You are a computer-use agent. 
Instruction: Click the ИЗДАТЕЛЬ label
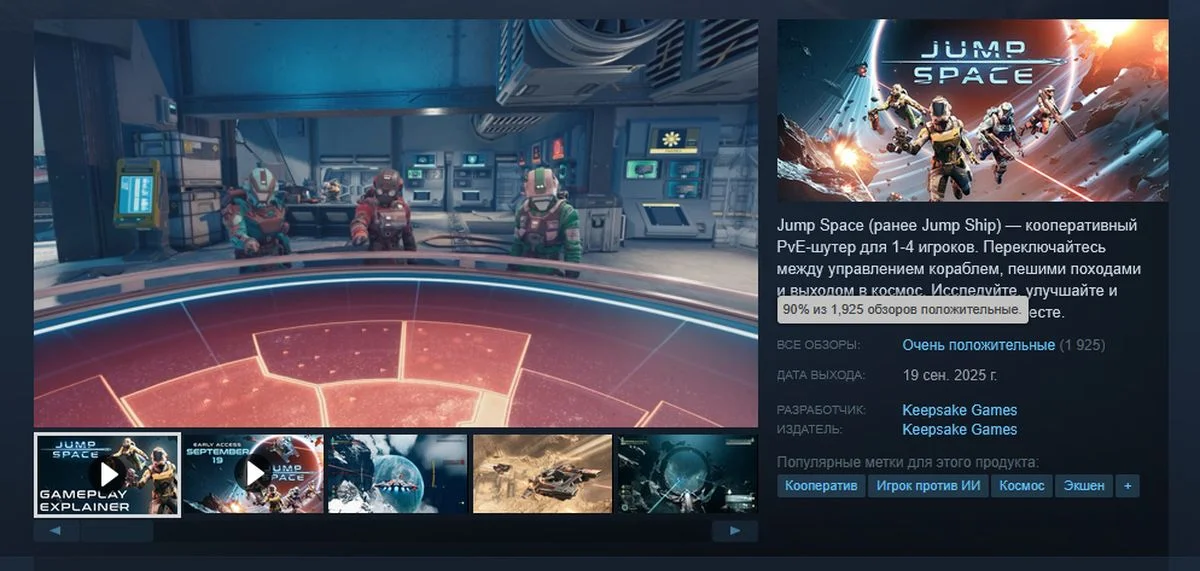(810, 430)
